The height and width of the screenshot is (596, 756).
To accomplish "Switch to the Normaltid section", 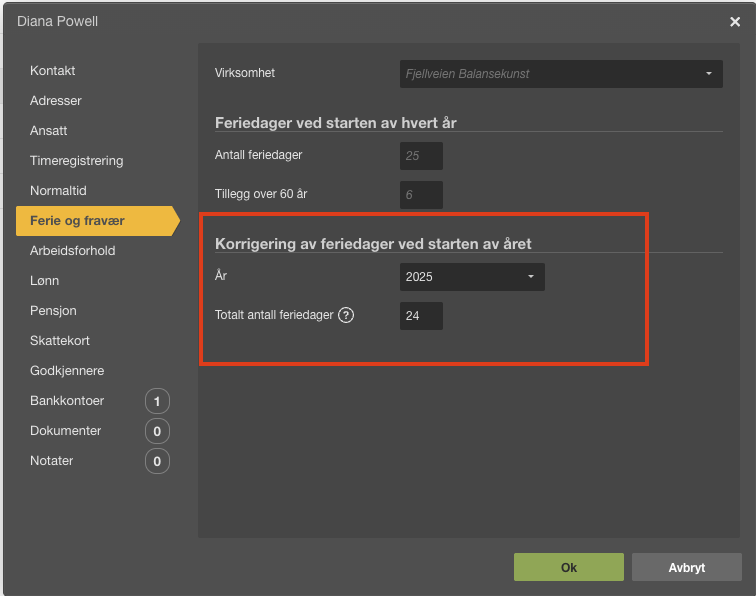I will coord(58,190).
